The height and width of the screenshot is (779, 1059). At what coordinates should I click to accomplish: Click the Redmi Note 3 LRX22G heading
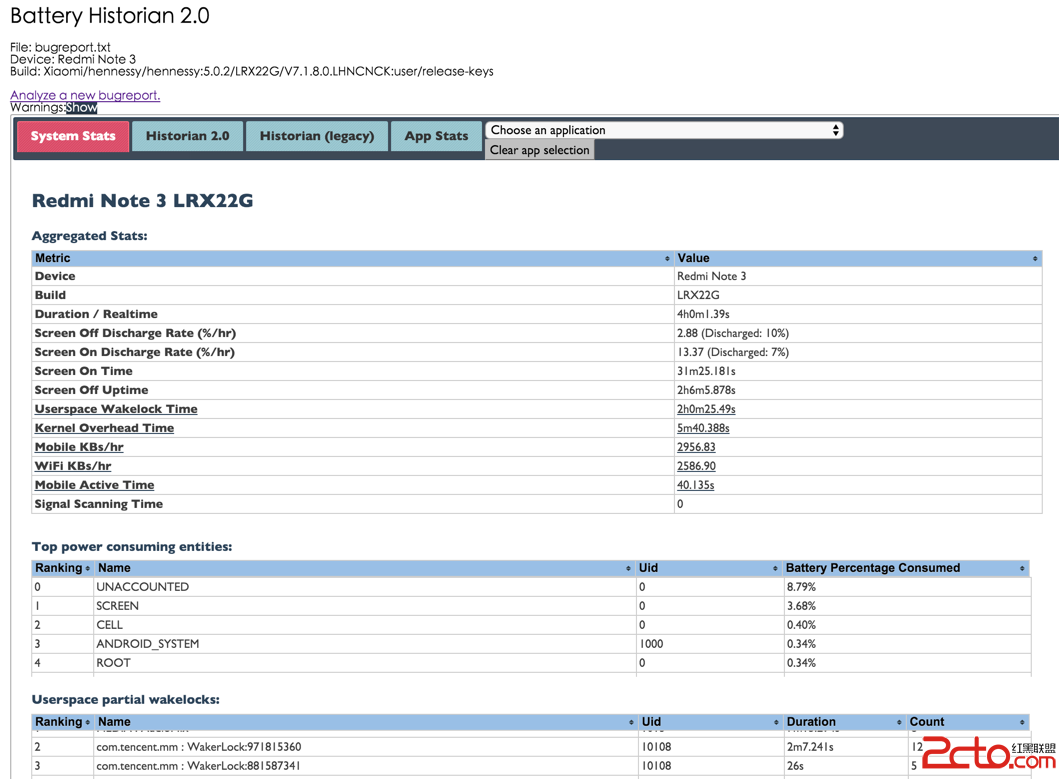[x=143, y=201]
